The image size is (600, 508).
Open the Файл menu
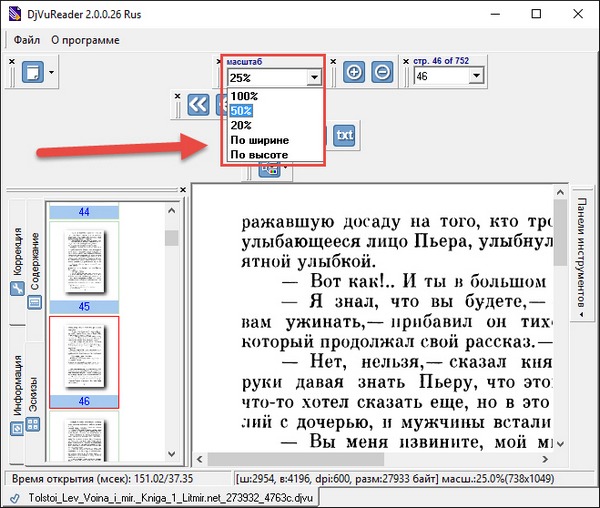coord(27,40)
